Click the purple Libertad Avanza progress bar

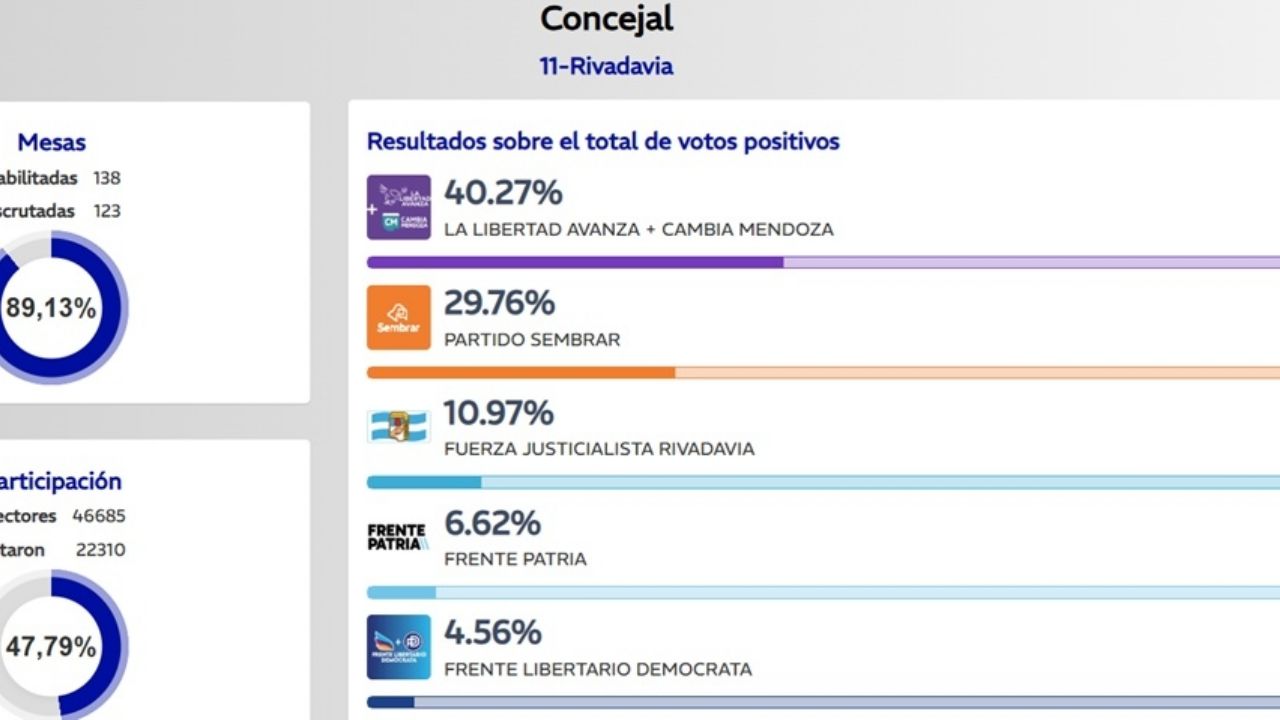coord(575,263)
